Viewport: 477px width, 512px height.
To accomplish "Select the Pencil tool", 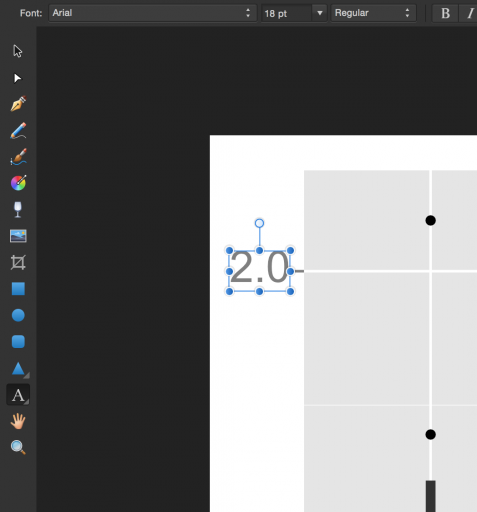I will click(18, 130).
